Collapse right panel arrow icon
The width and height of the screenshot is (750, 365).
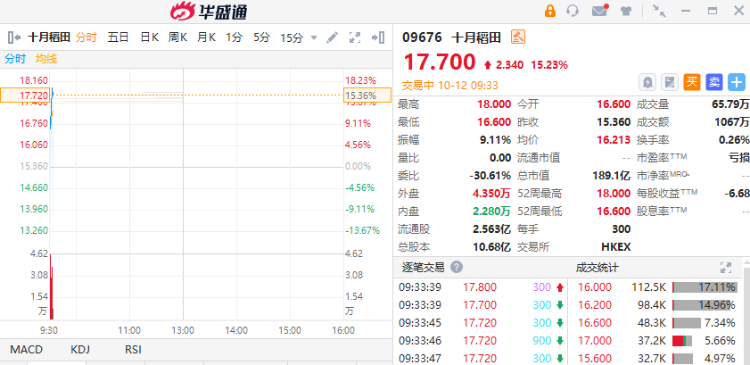tap(378, 37)
